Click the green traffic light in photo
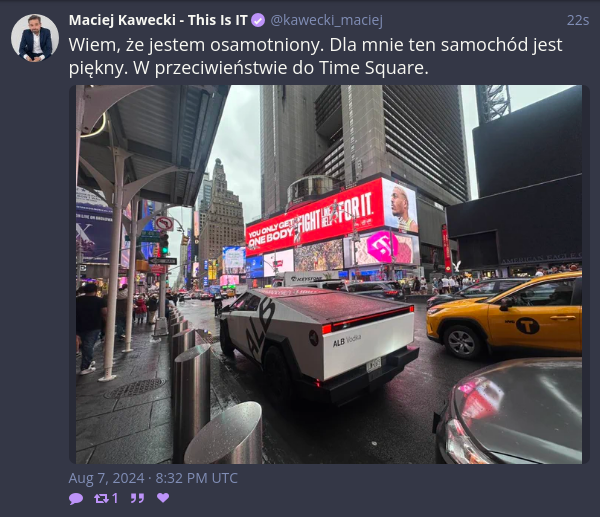This screenshot has width=600, height=517. tap(164, 244)
